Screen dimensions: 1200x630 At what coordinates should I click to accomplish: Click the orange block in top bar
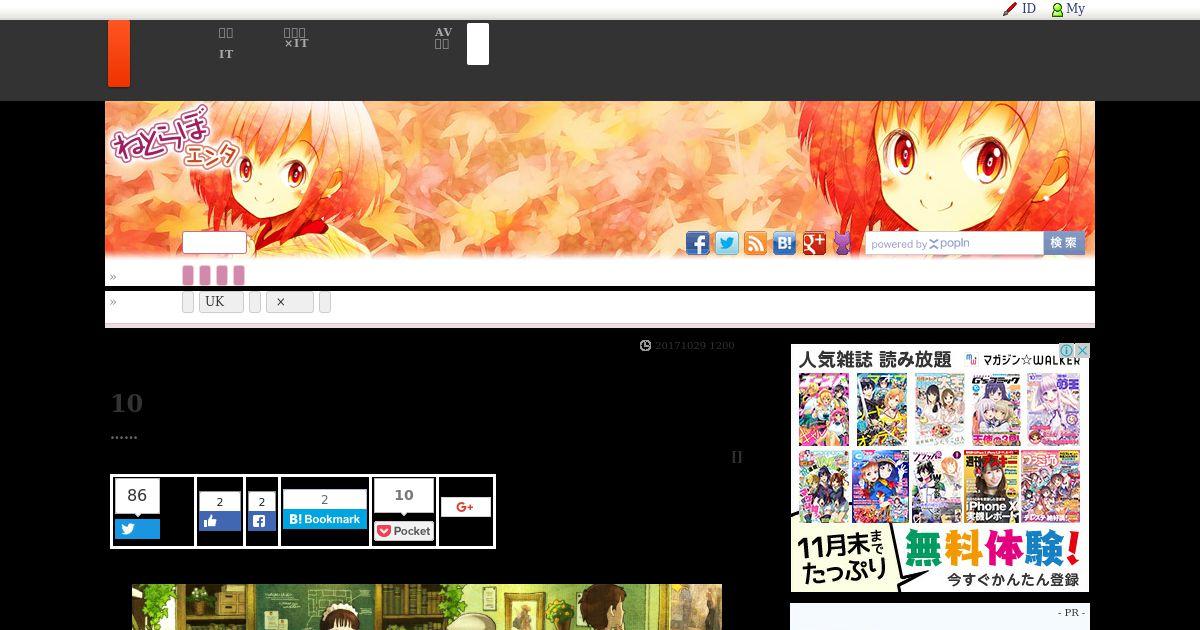pyautogui.click(x=119, y=53)
